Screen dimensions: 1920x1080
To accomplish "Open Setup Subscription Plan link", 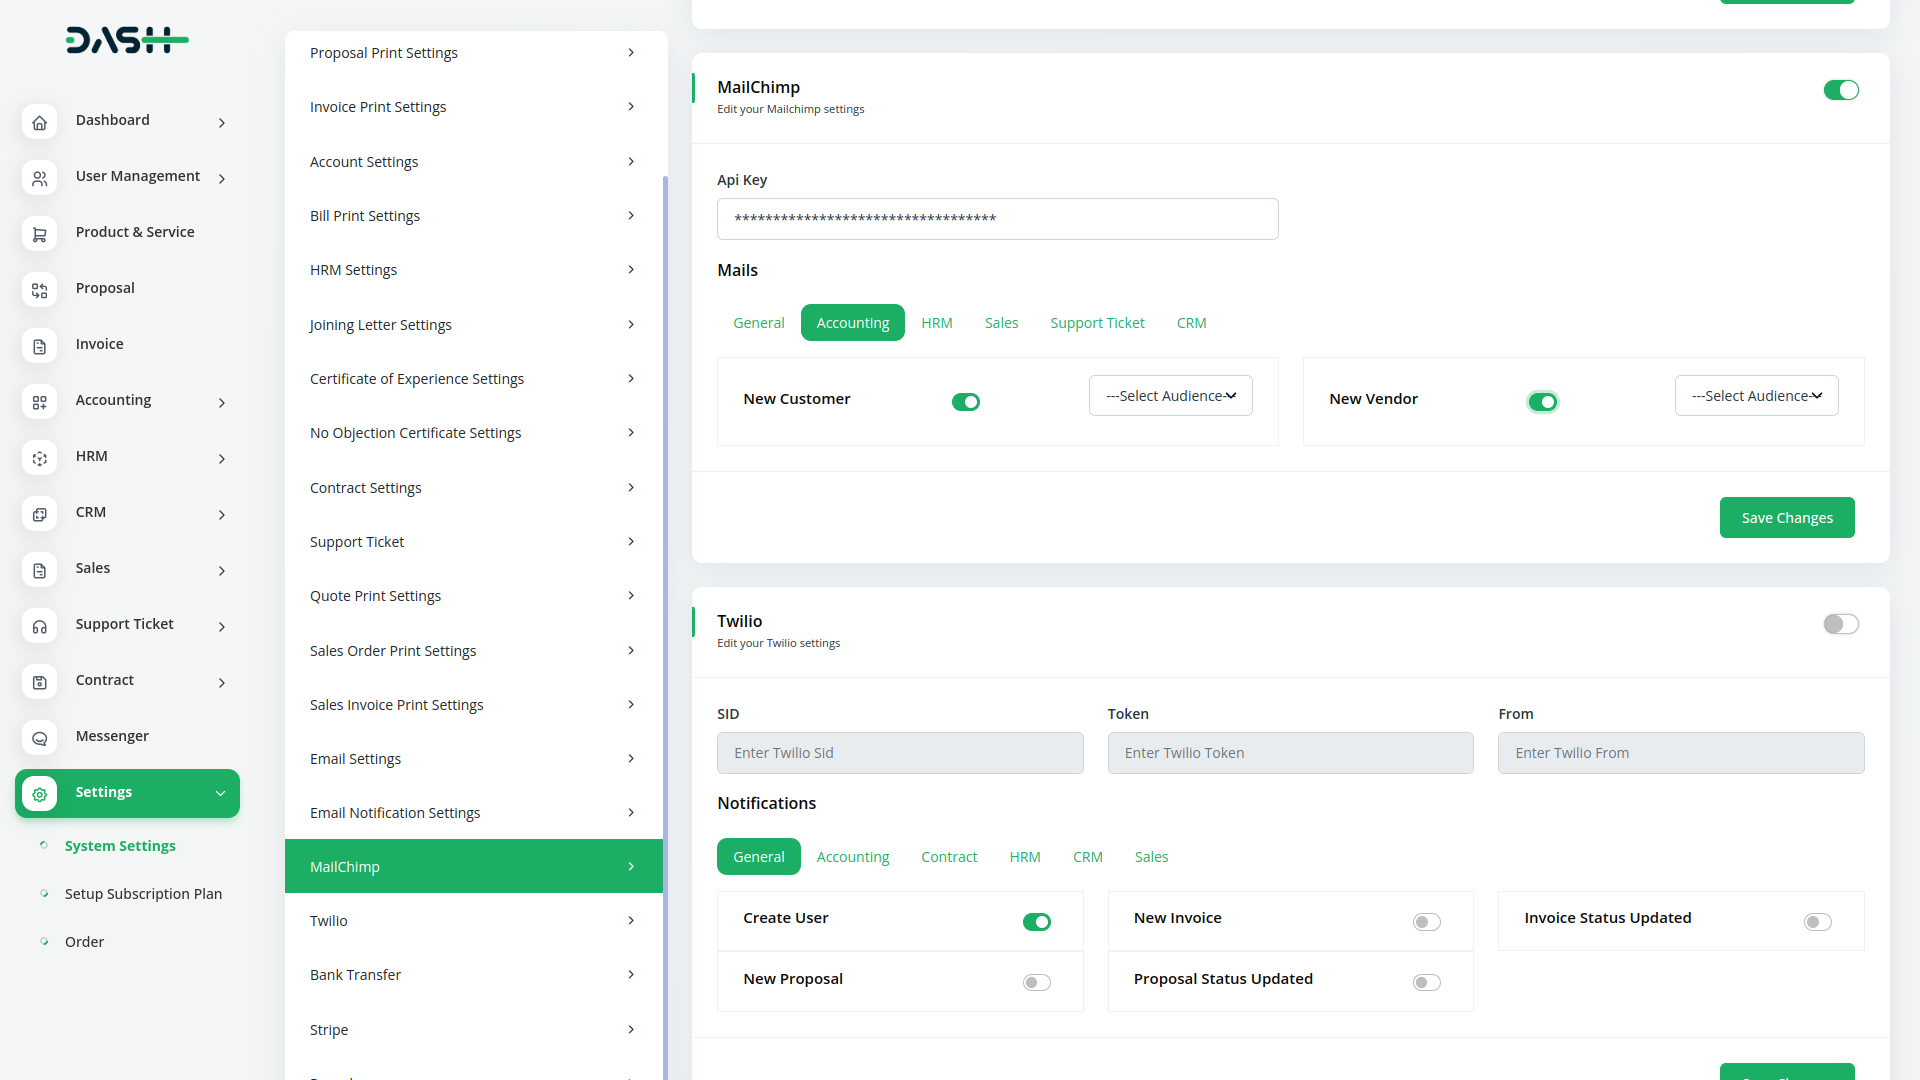I will pyautogui.click(x=143, y=894).
